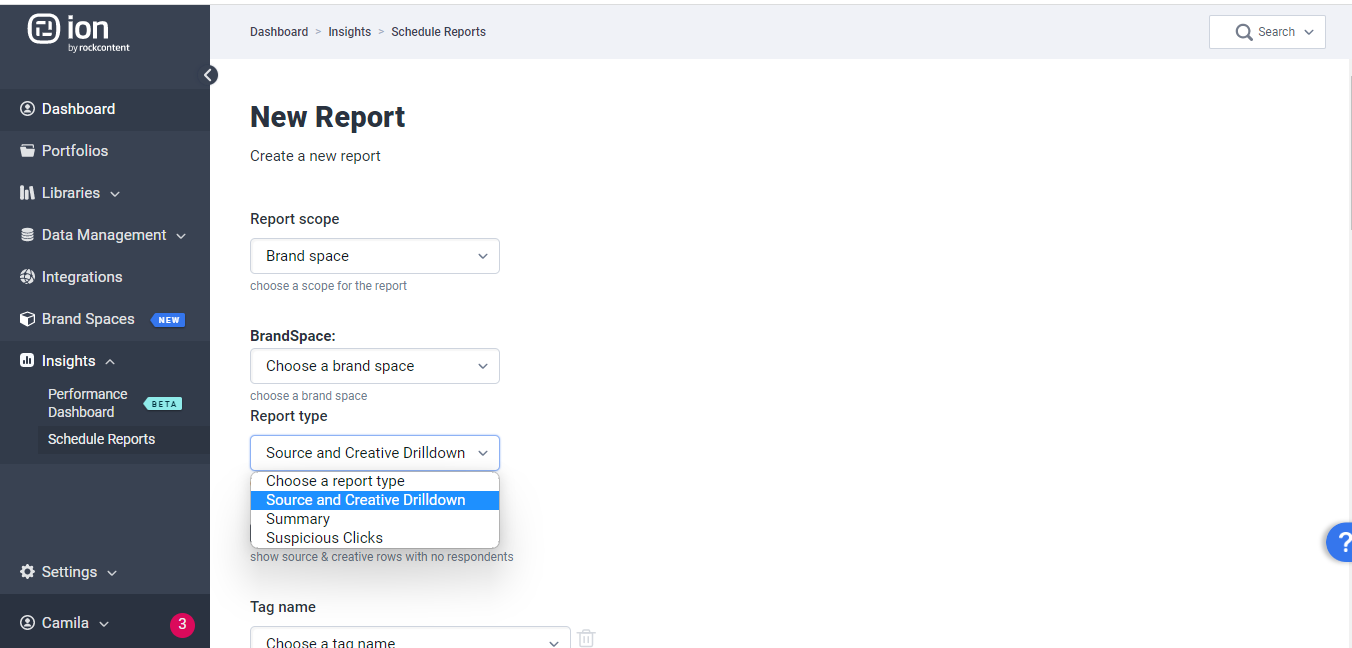Open the blue help question mark button
1352x648 pixels.
[x=1340, y=543]
